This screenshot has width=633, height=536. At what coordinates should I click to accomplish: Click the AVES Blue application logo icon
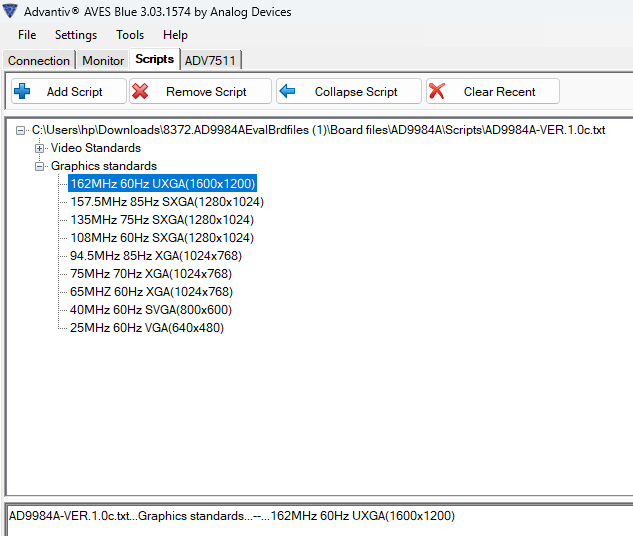coord(10,10)
